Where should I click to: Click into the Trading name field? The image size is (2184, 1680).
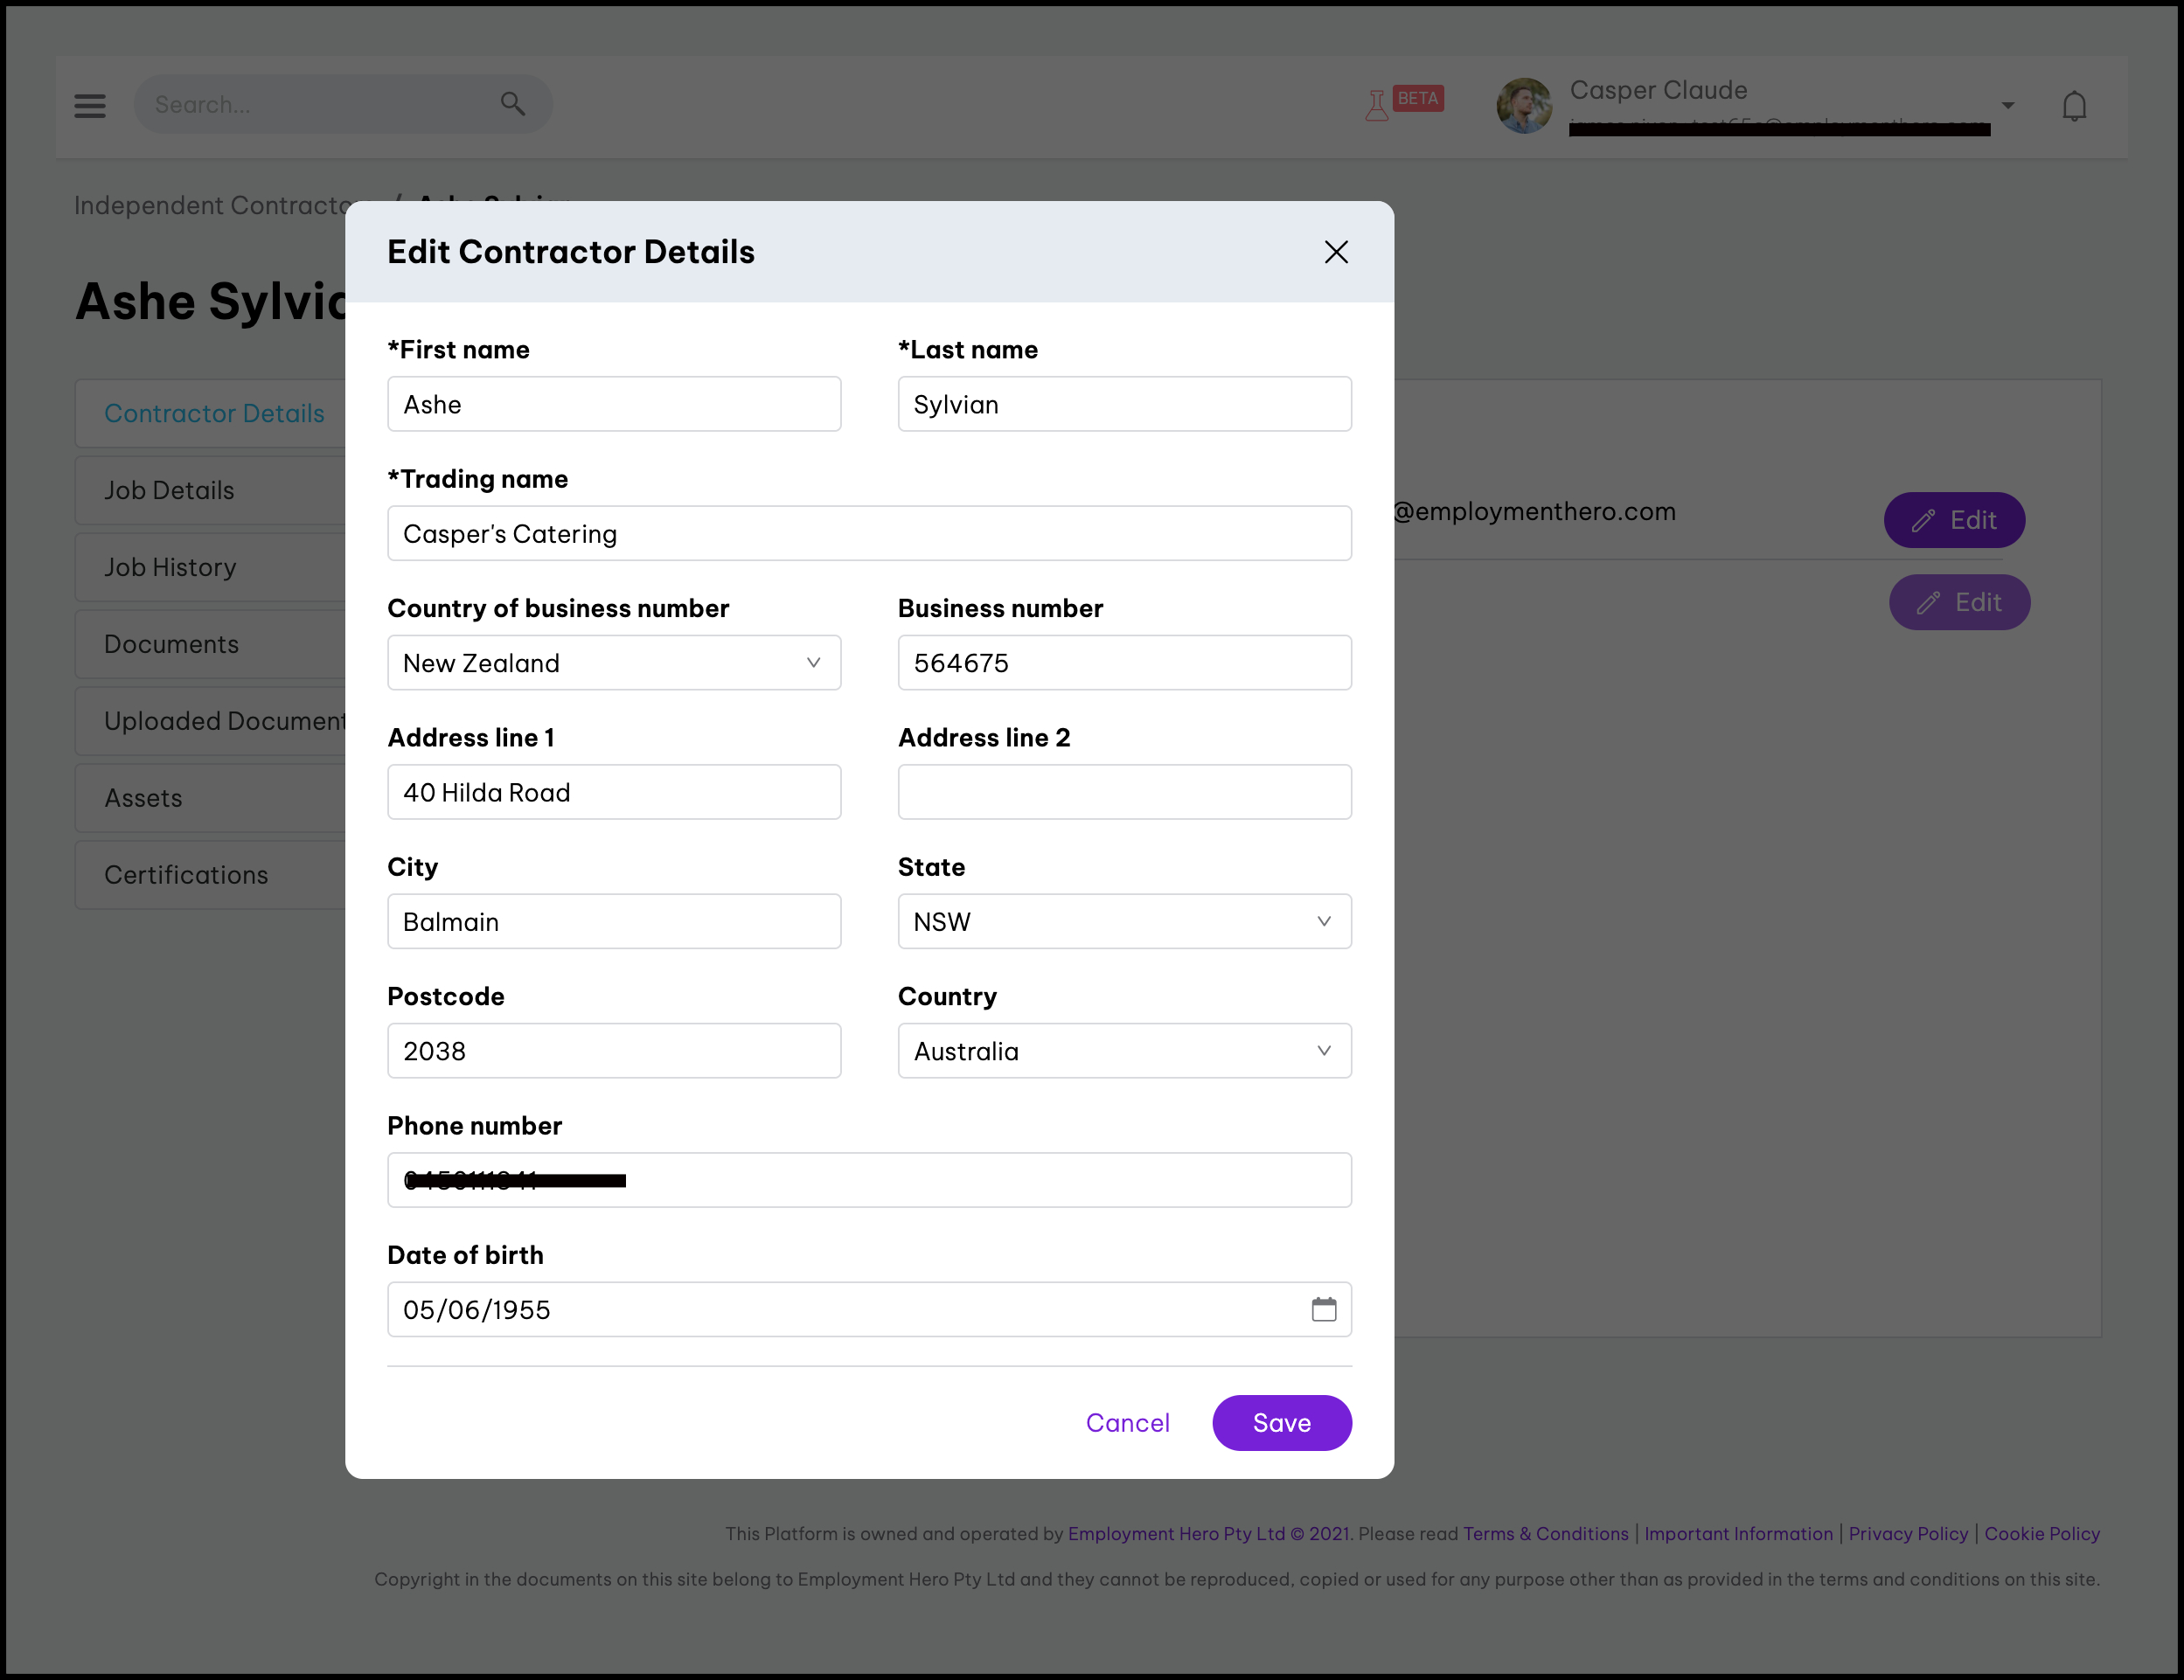point(869,534)
